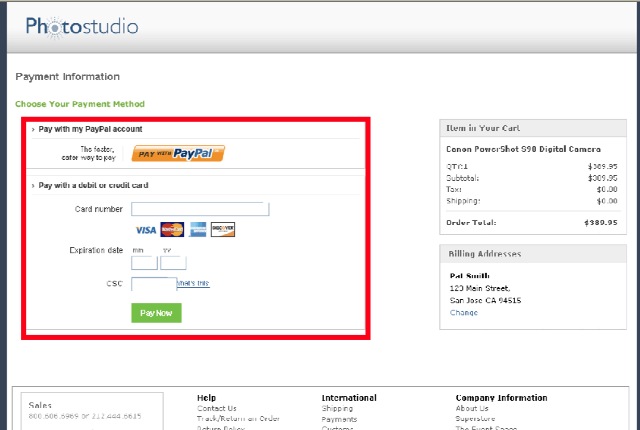
Task: Open the Superstore link
Action: (475, 419)
